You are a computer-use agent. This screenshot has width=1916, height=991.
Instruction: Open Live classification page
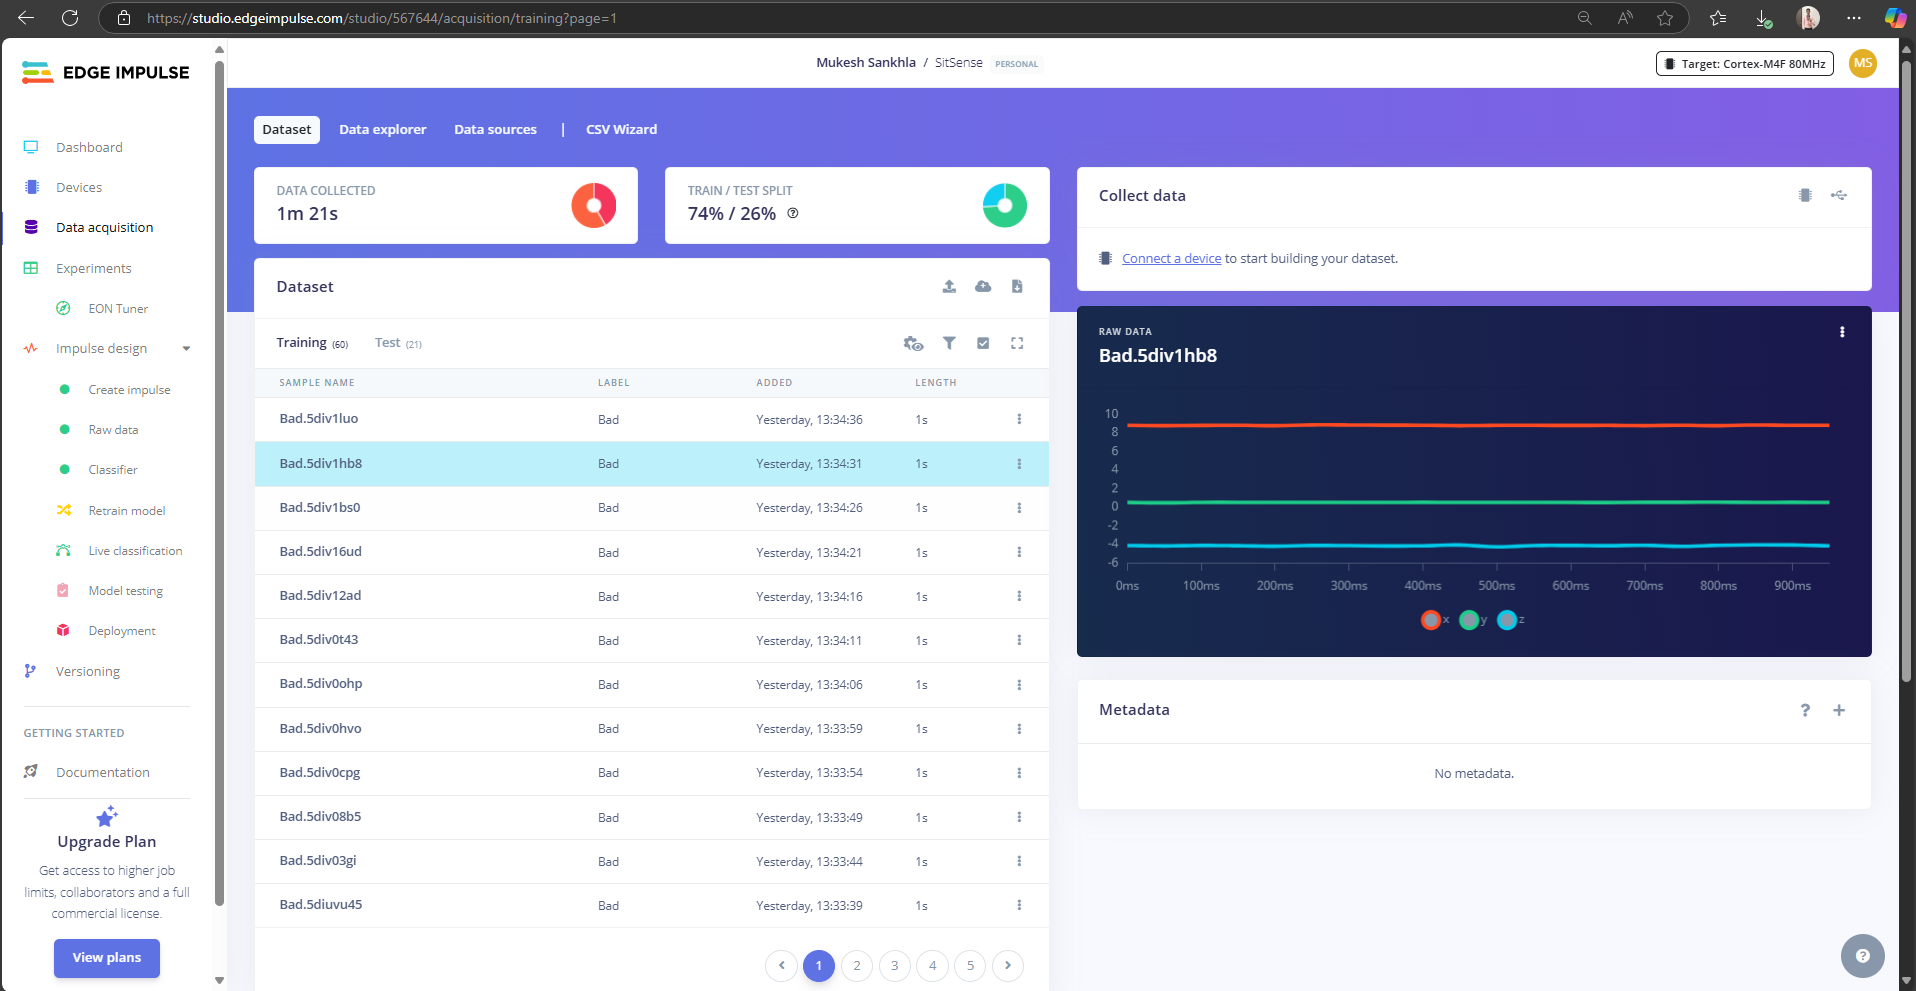coord(135,550)
